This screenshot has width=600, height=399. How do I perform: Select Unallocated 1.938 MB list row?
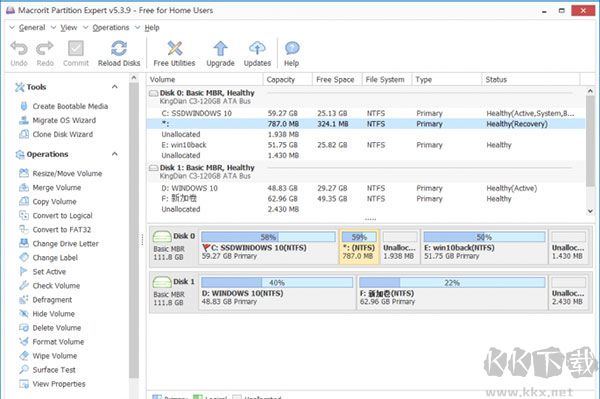click(366, 134)
